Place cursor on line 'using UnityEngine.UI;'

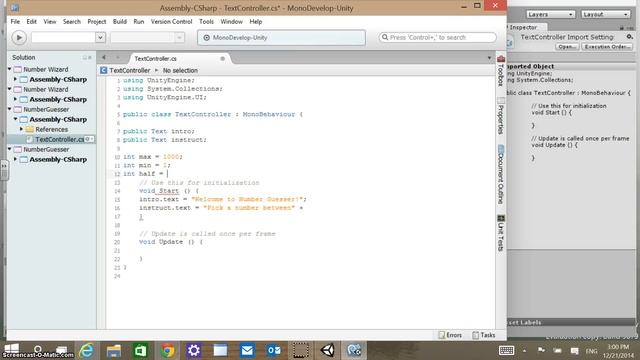165,98
